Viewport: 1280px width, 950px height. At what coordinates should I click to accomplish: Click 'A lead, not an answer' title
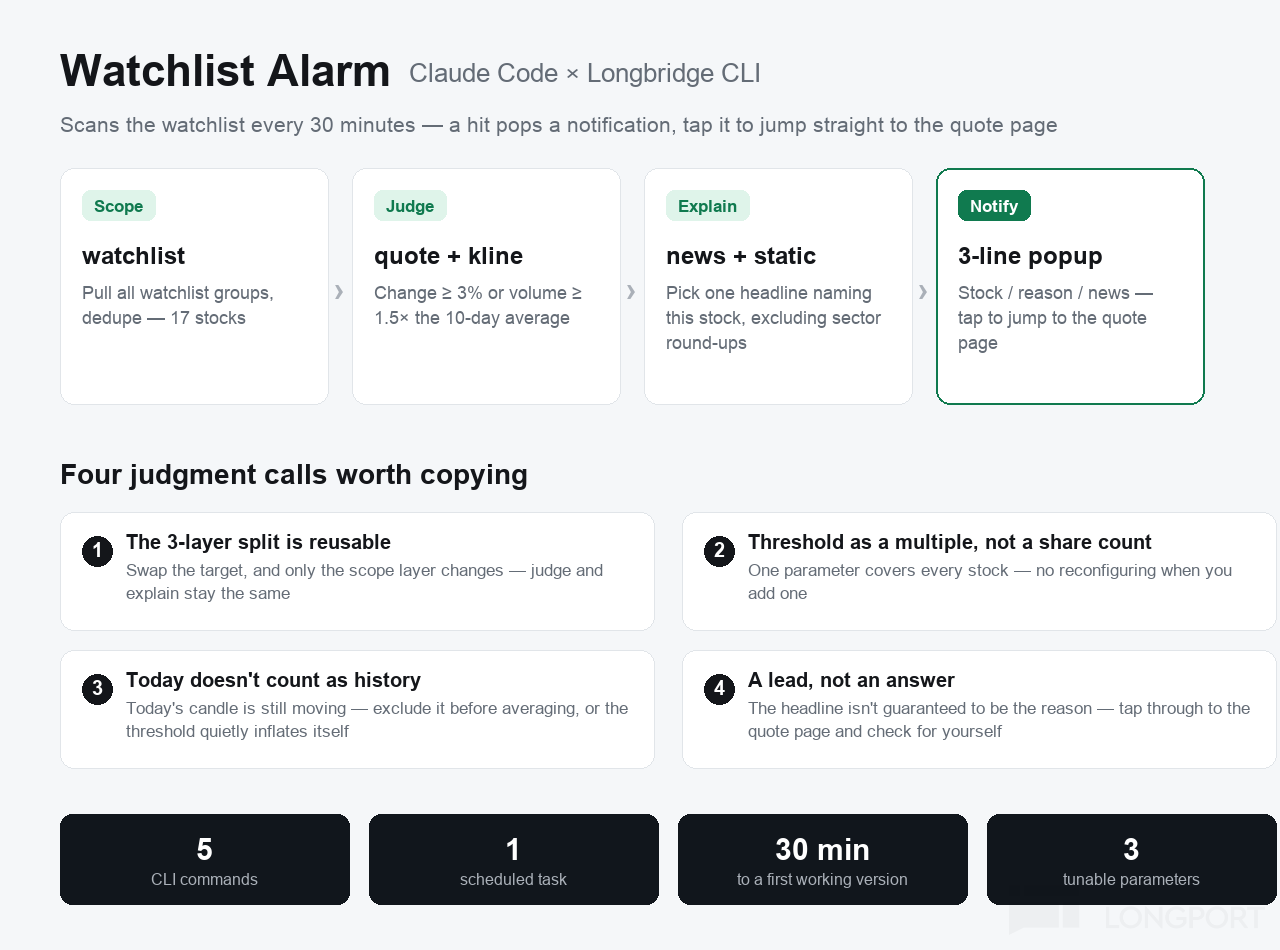tap(851, 680)
